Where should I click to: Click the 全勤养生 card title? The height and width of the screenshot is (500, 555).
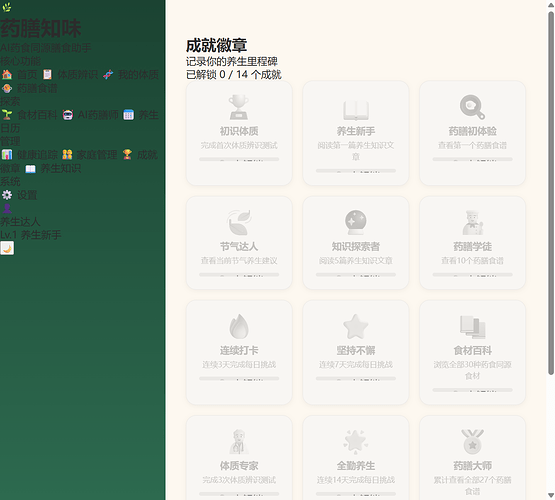click(x=356, y=466)
